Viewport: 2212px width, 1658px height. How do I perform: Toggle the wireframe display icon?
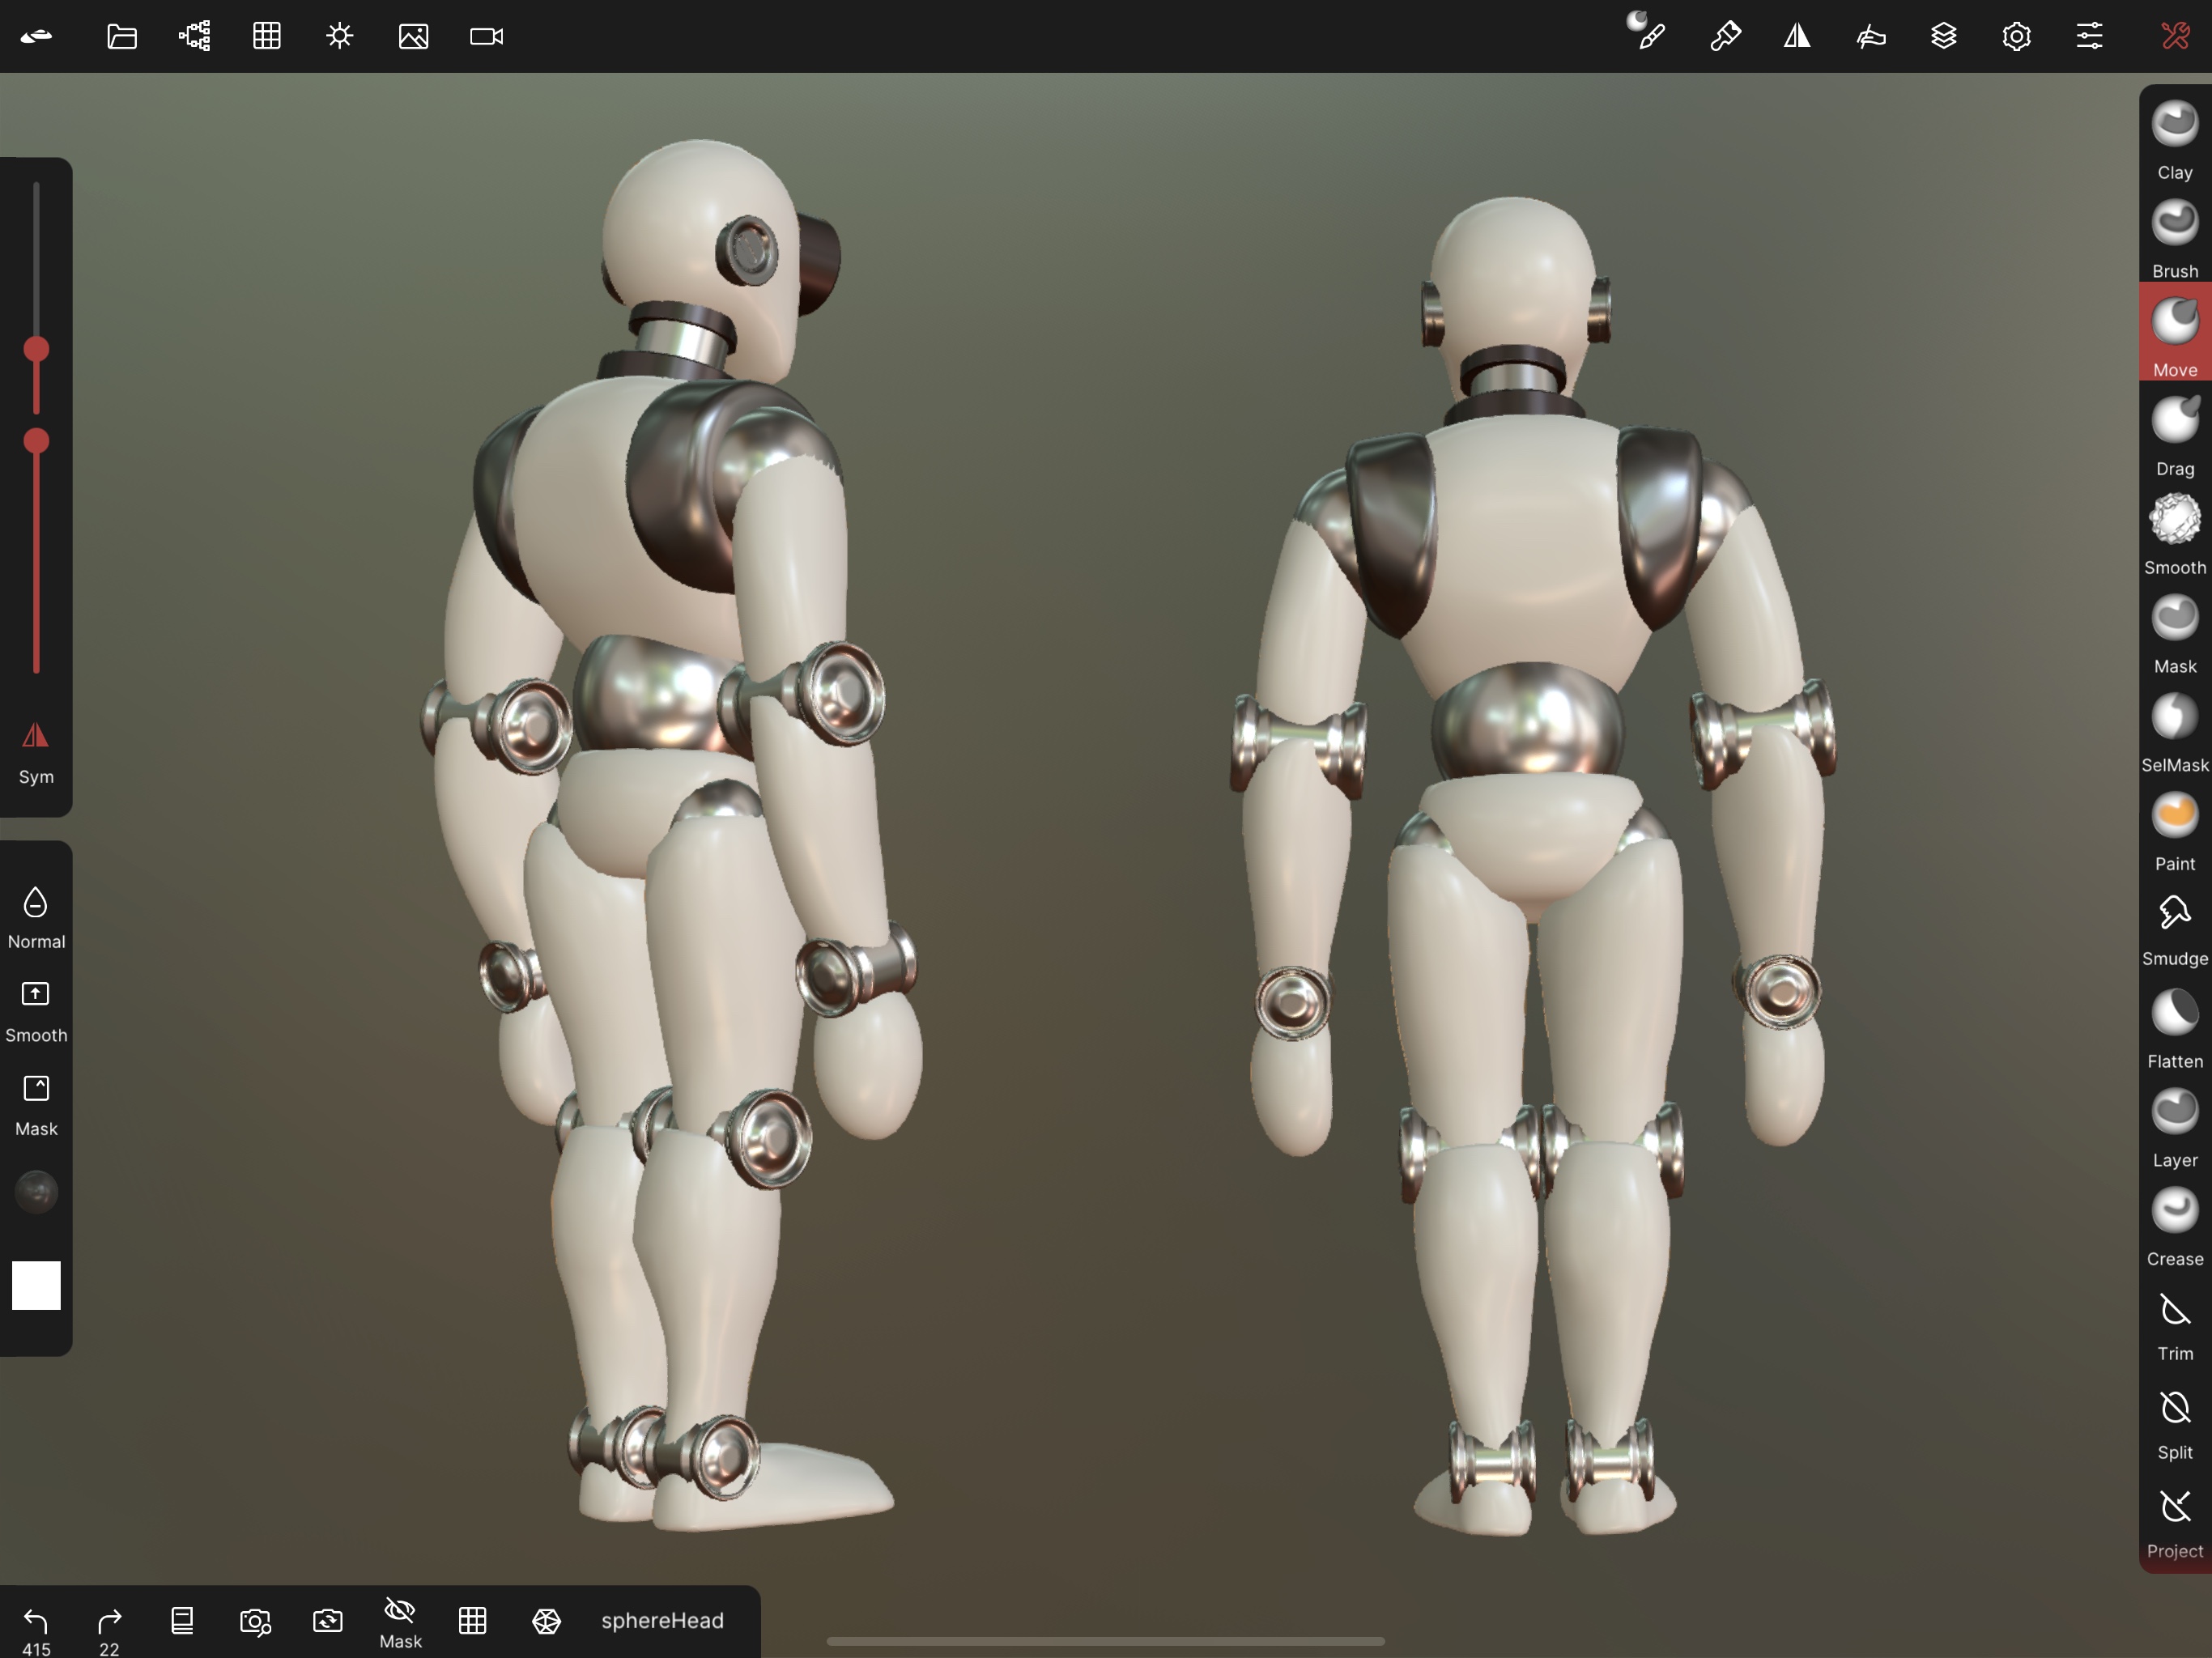[x=546, y=1620]
